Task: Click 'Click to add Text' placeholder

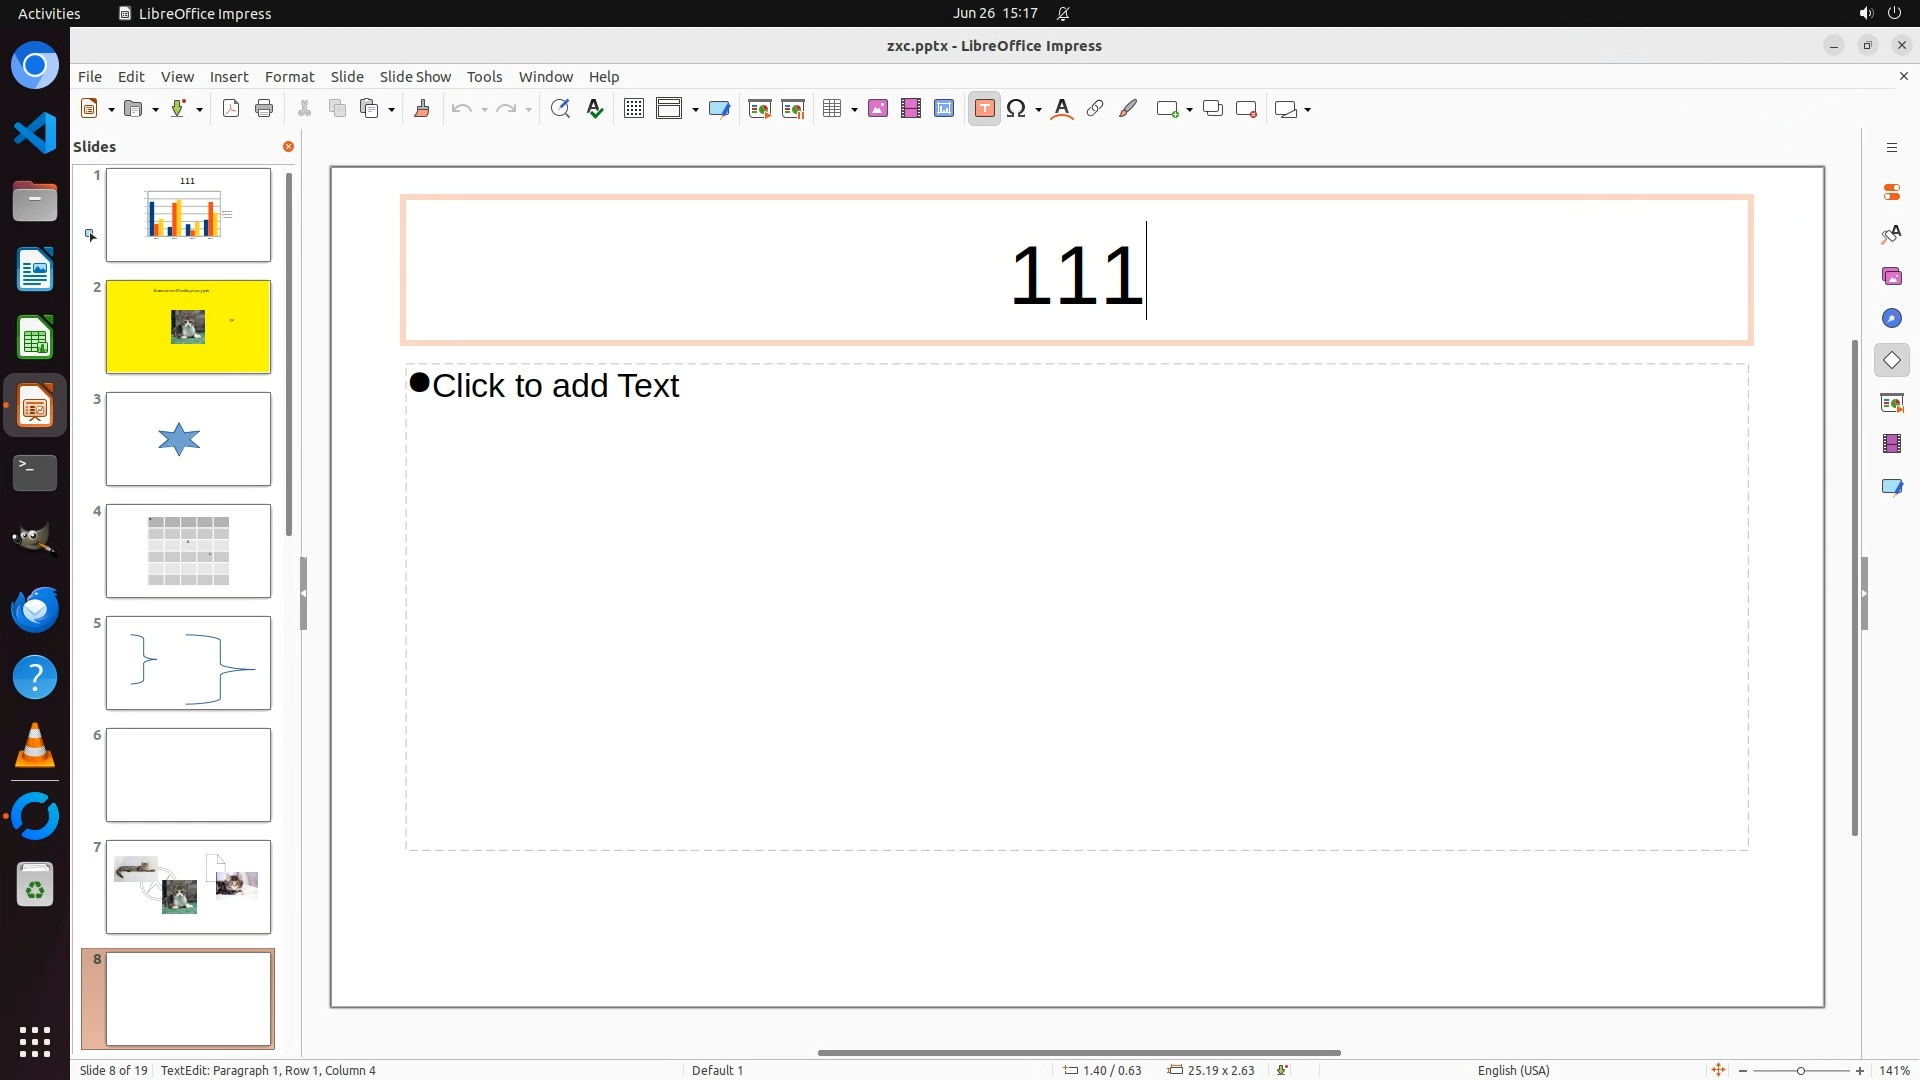Action: click(555, 386)
